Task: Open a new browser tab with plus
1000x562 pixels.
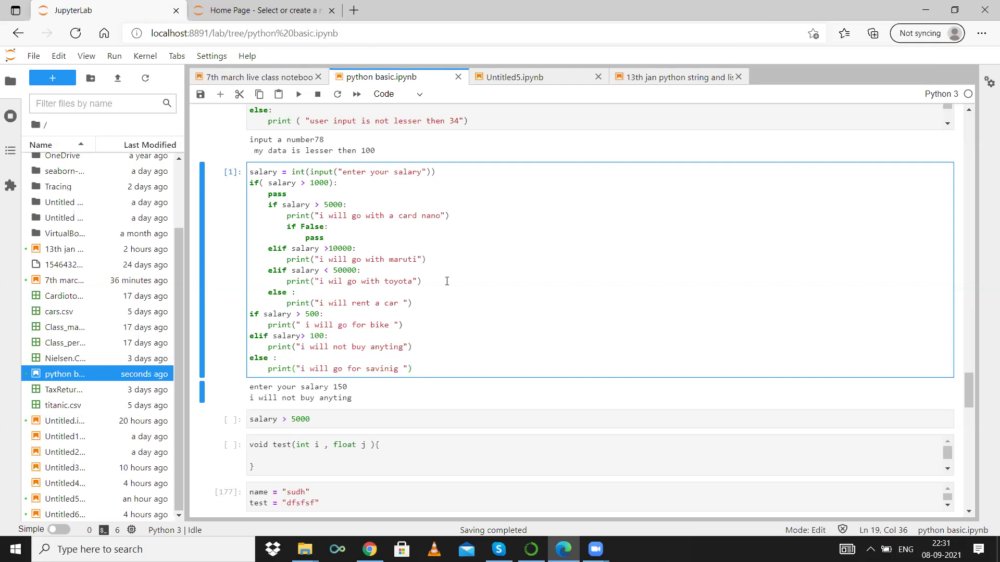Action: click(x=354, y=10)
